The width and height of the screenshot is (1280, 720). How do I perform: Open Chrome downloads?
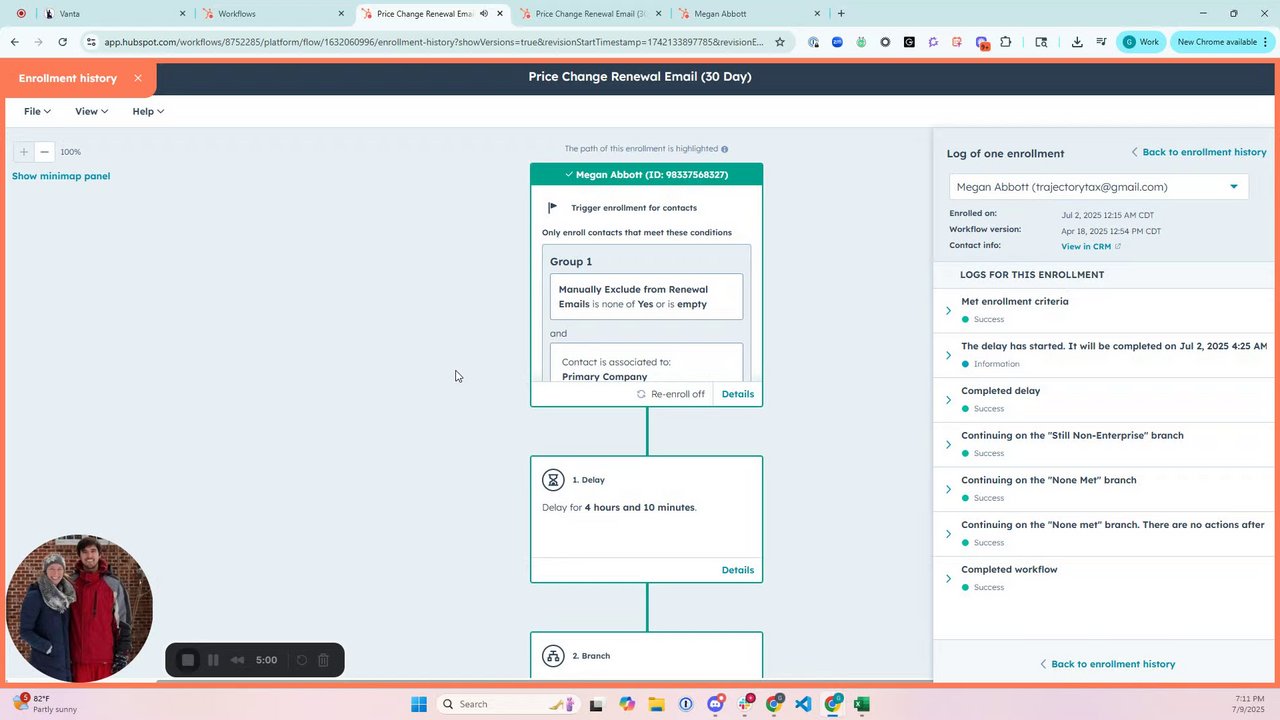(1077, 42)
